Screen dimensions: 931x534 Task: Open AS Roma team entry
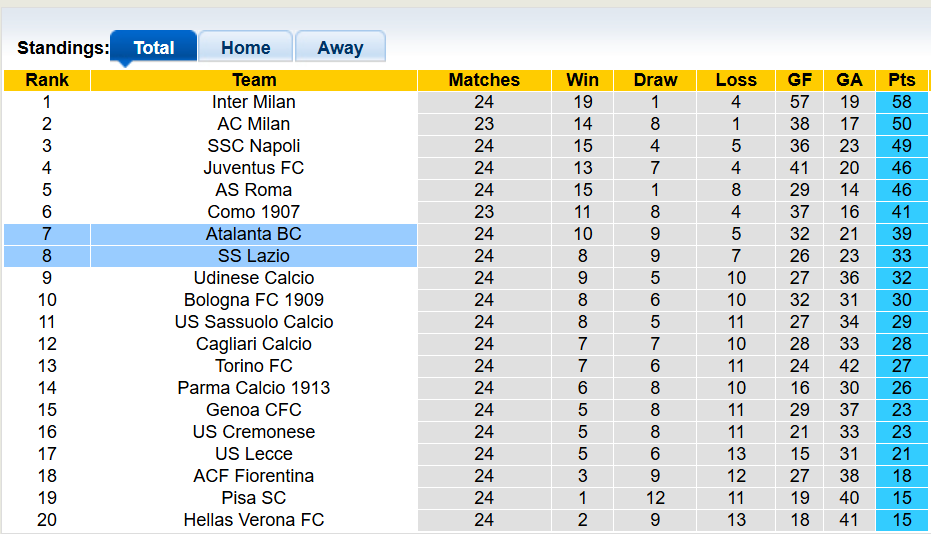(254, 190)
